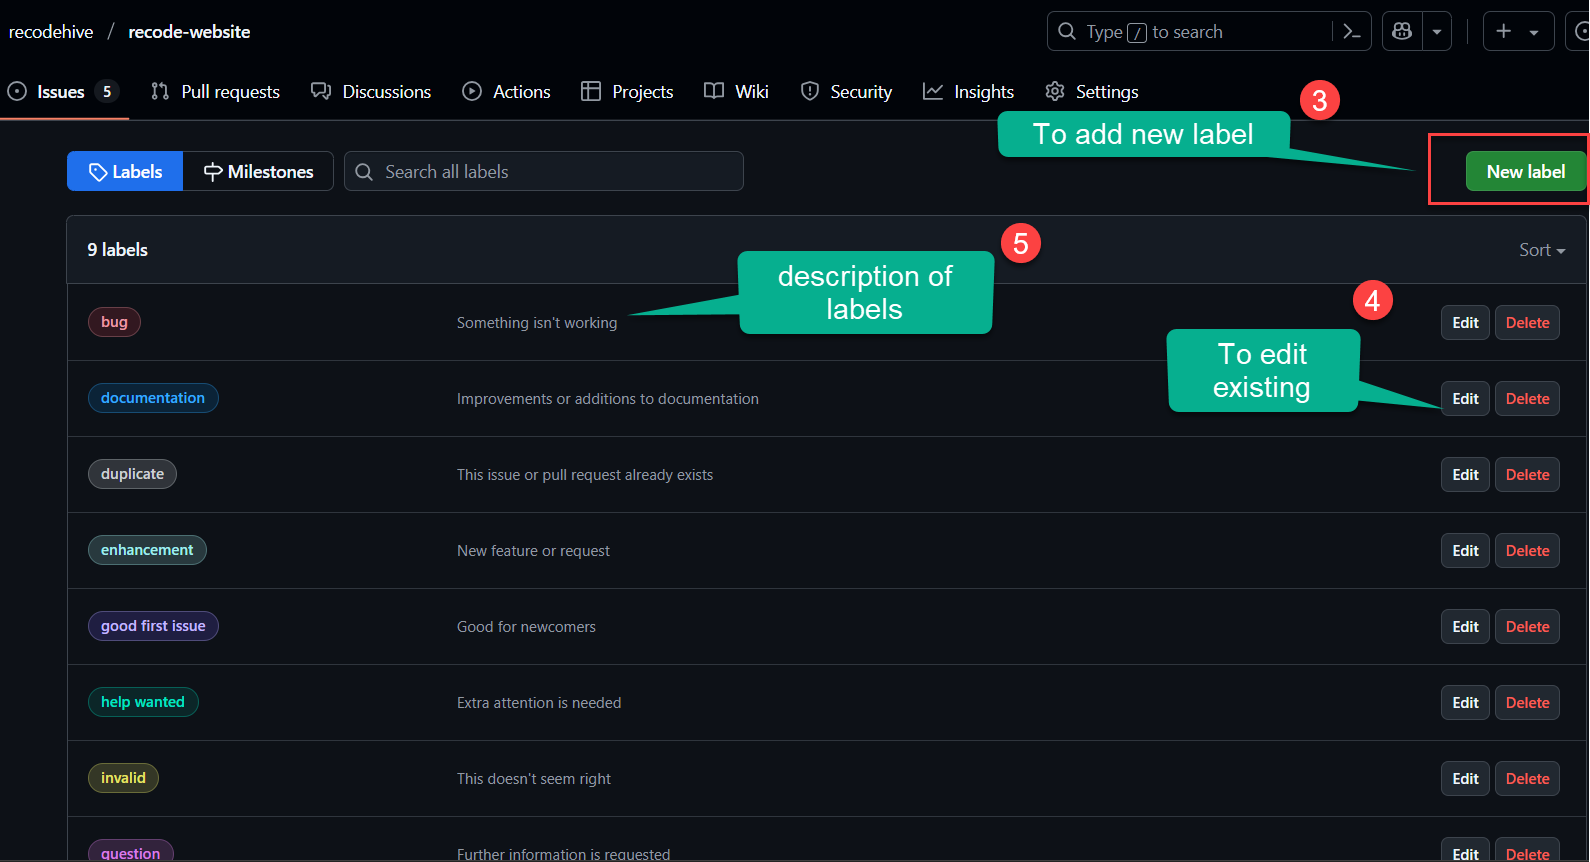Open the create new plus menu
The width and height of the screenshot is (1590, 862).
point(1518,32)
